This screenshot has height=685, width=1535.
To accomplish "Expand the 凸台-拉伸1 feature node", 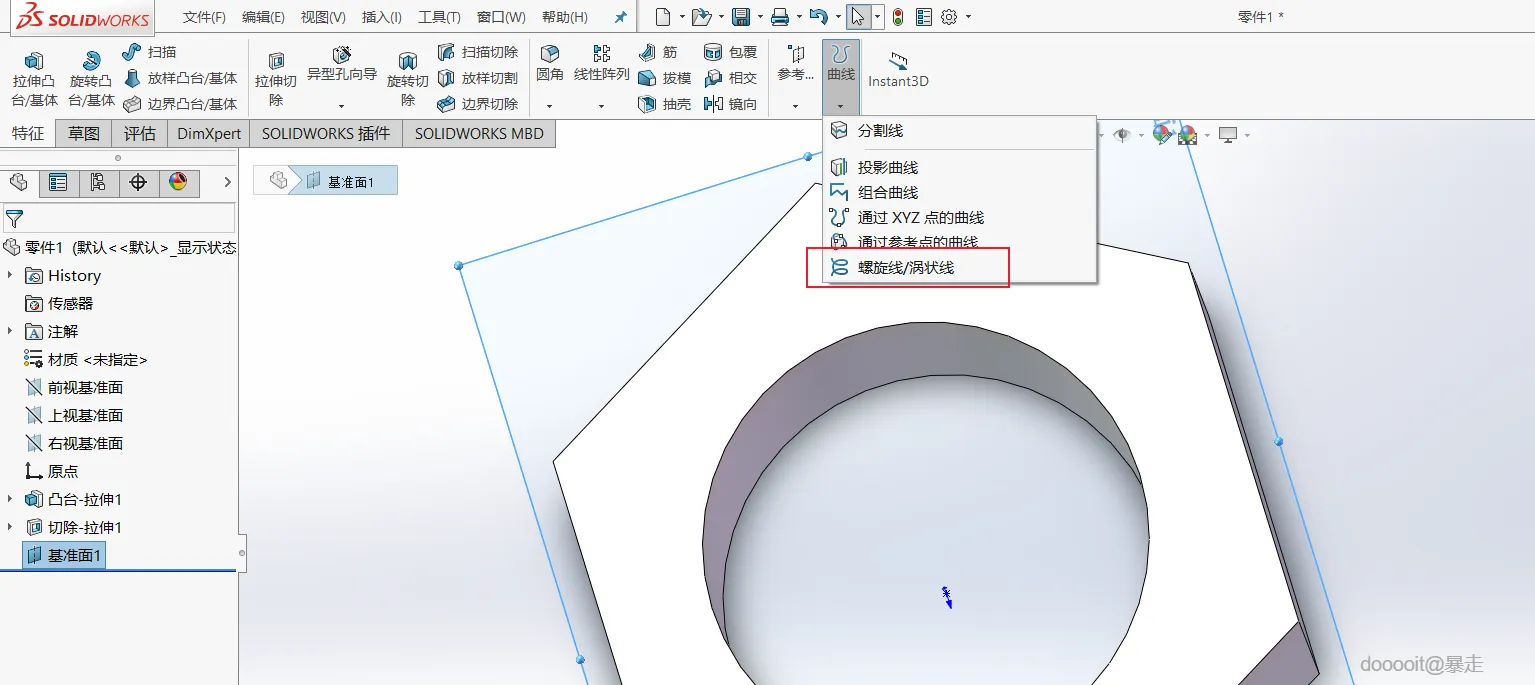I will tap(11, 499).
